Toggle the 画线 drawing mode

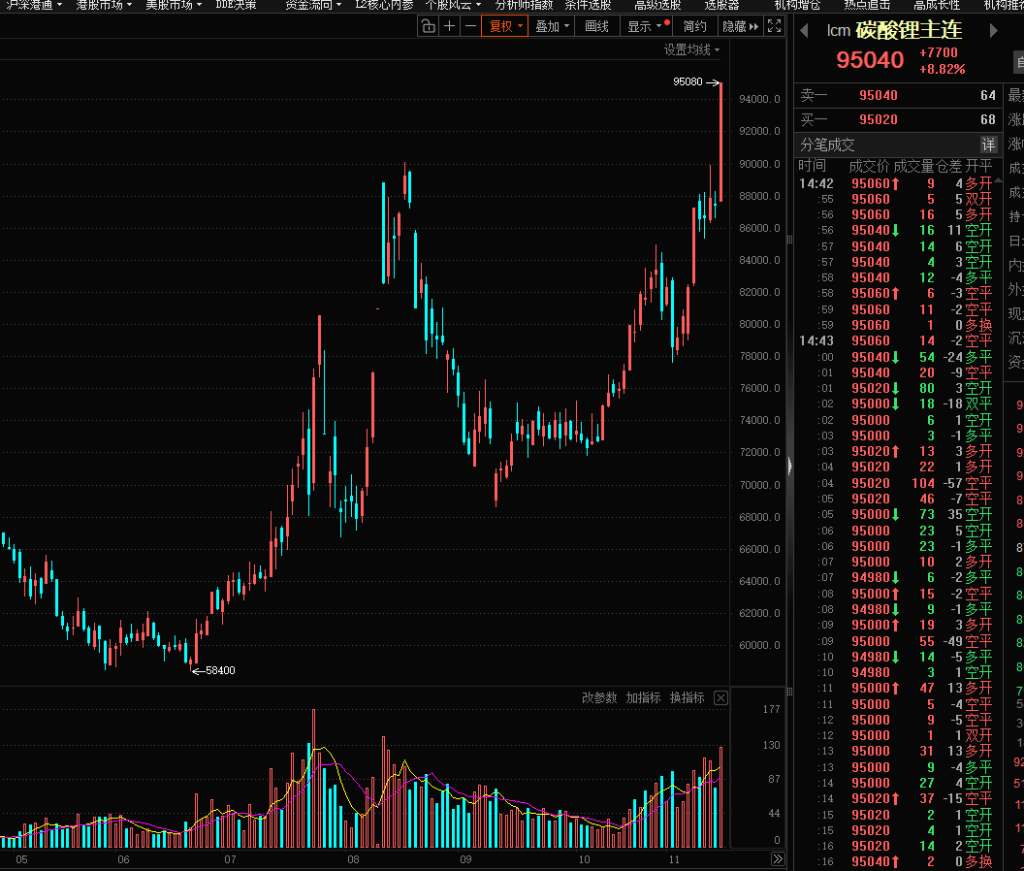pyautogui.click(x=596, y=27)
